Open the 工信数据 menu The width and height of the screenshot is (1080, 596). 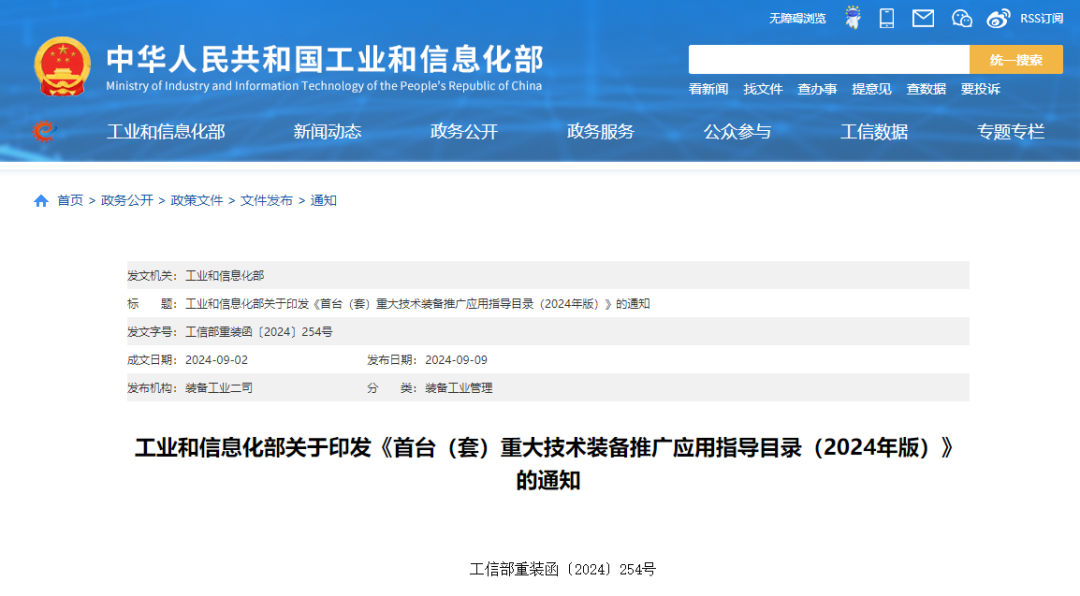coord(873,131)
